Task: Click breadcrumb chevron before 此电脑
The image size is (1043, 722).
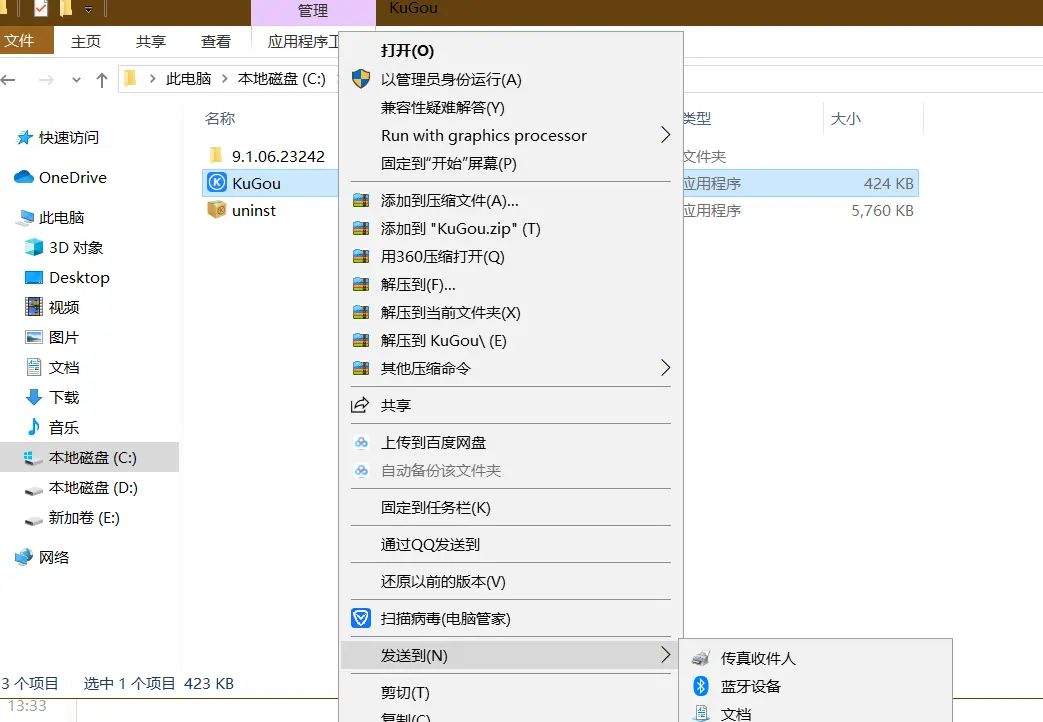Action: [x=152, y=79]
